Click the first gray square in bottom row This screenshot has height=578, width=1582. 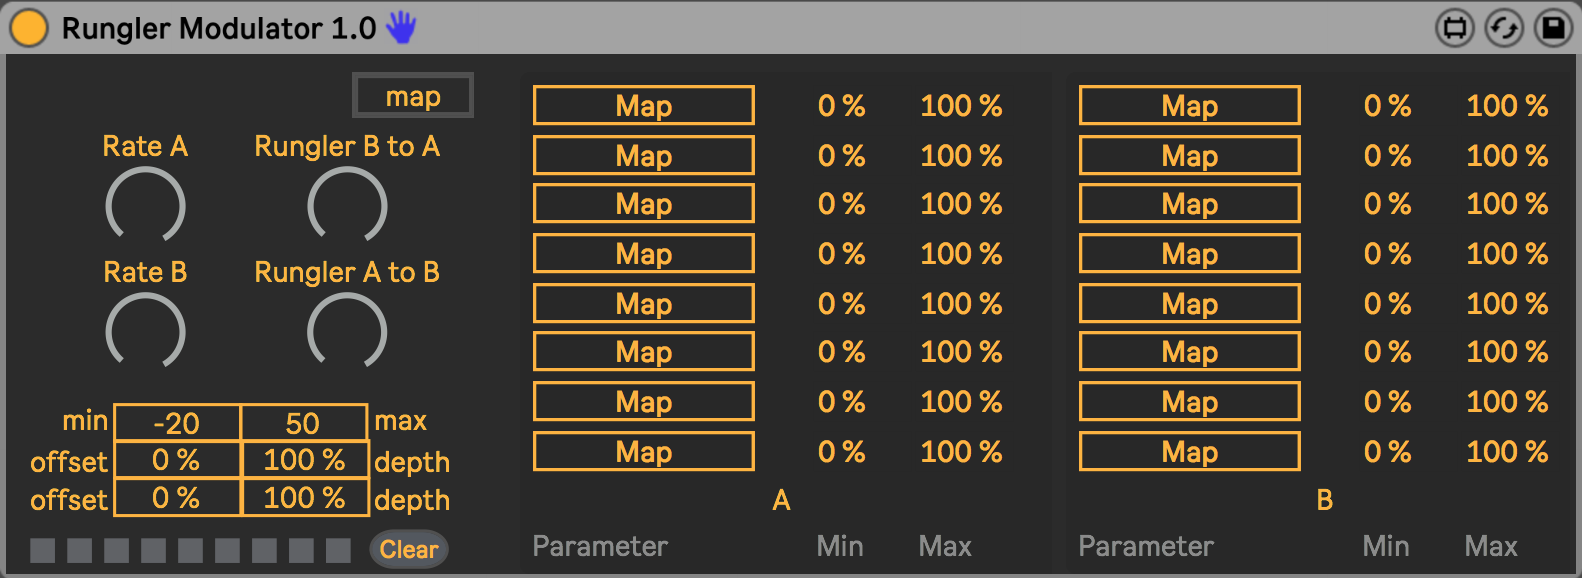pyautogui.click(x=42, y=550)
